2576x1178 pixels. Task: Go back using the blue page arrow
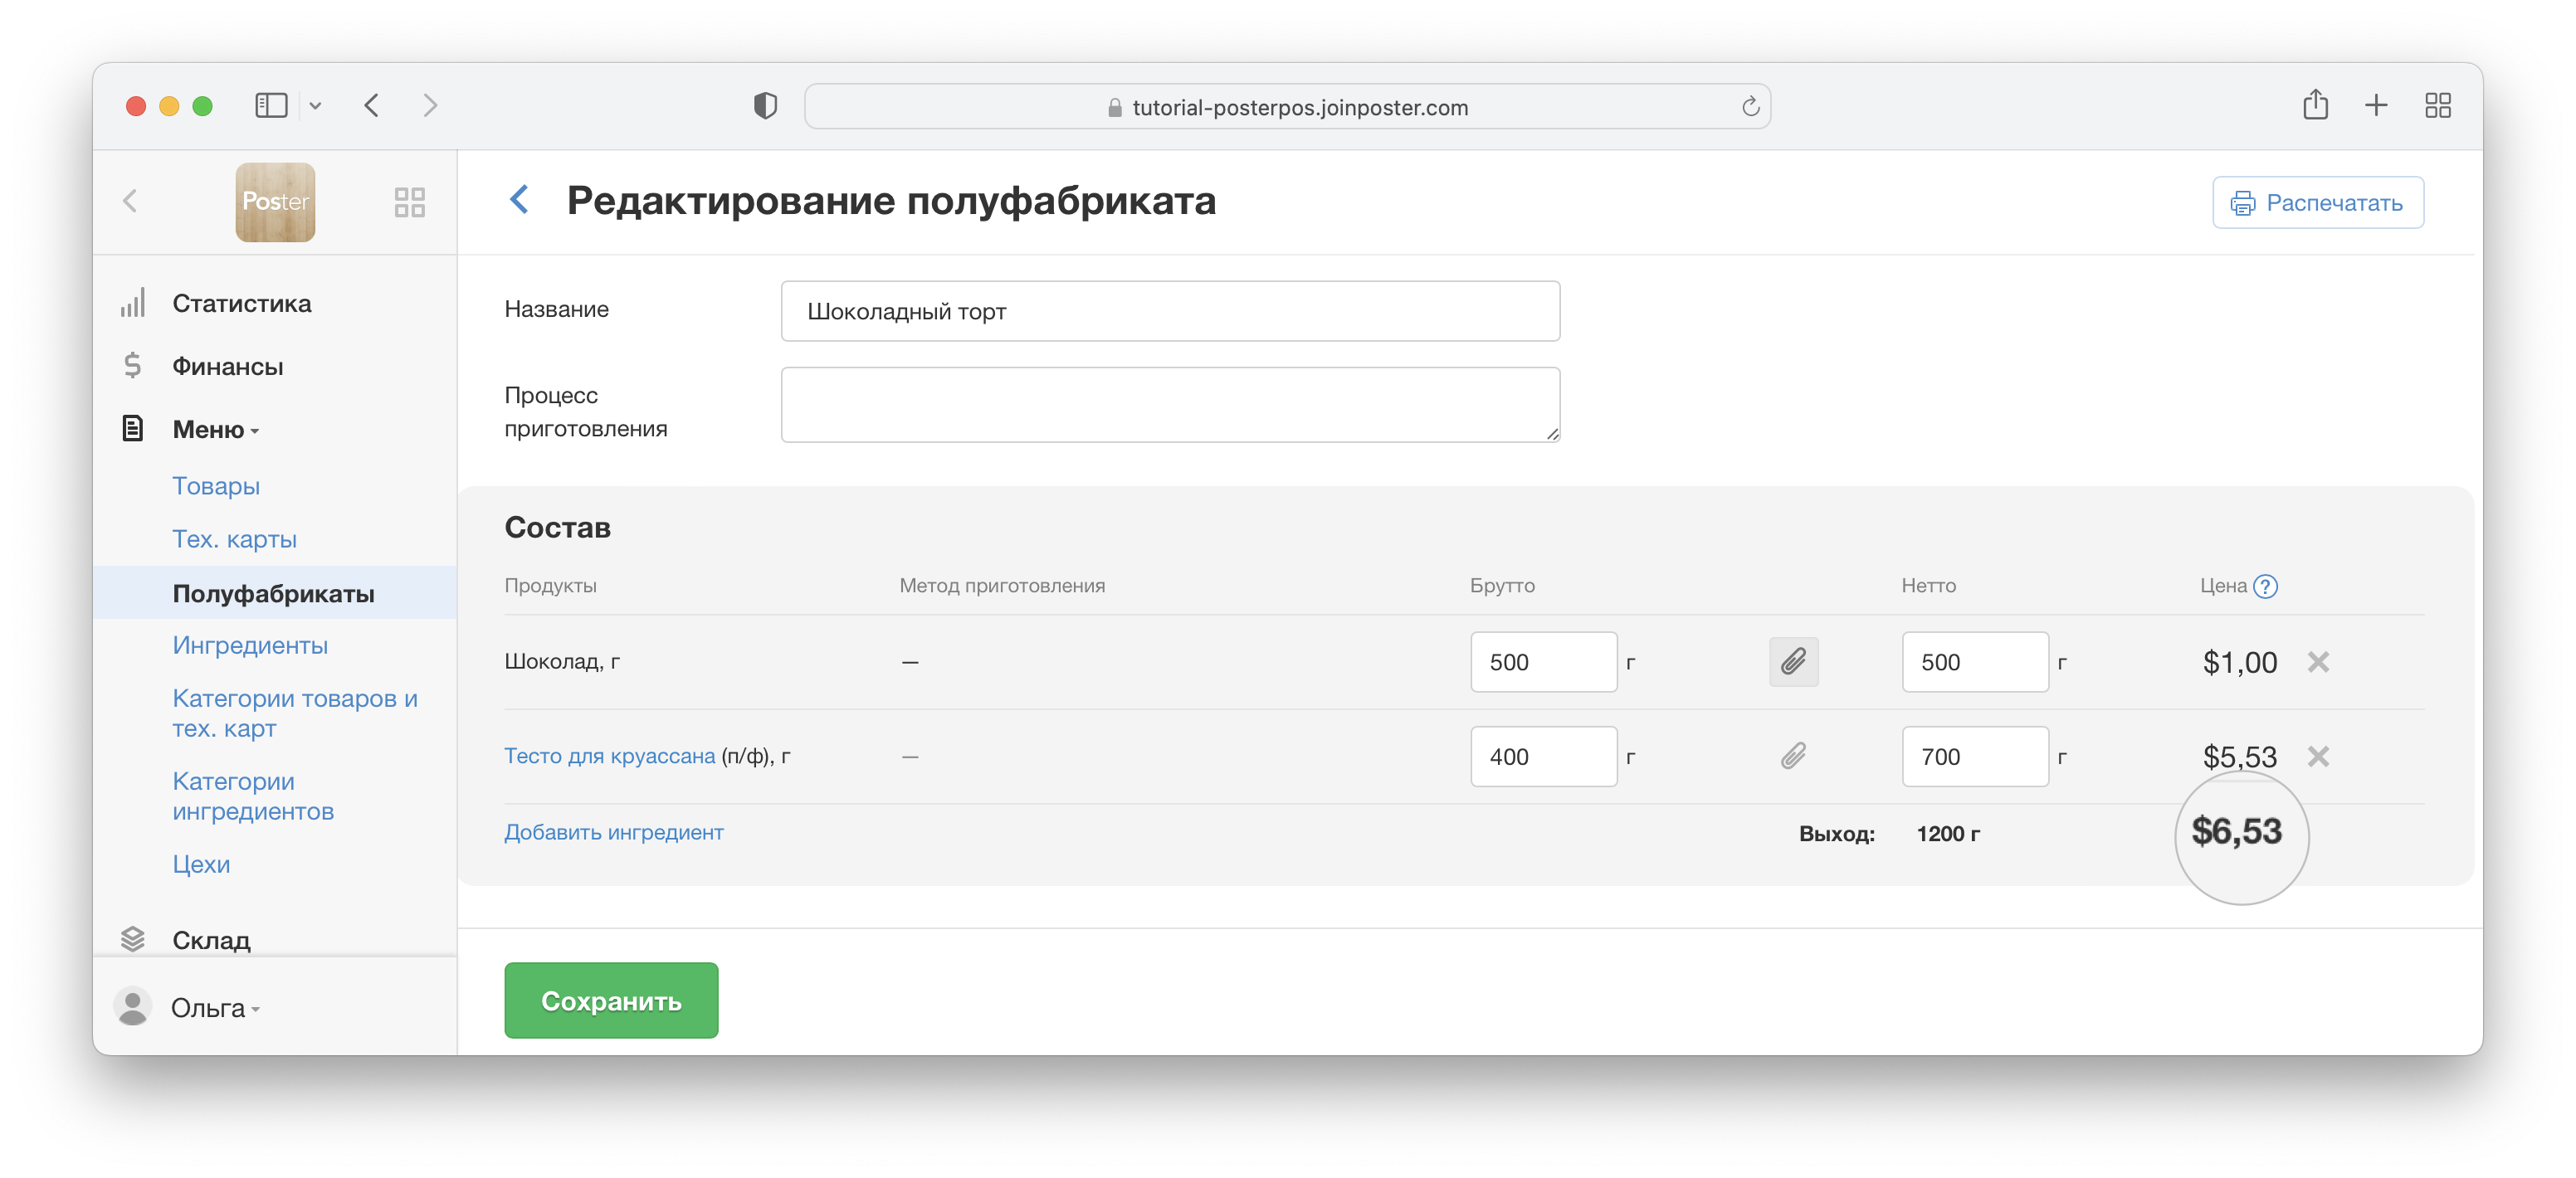pos(519,200)
